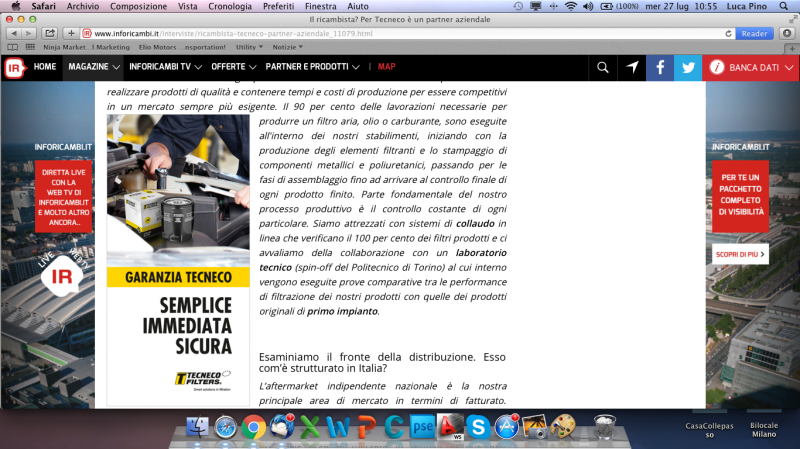
Task: Click the Finder icon in the Dock
Action: tap(197, 427)
